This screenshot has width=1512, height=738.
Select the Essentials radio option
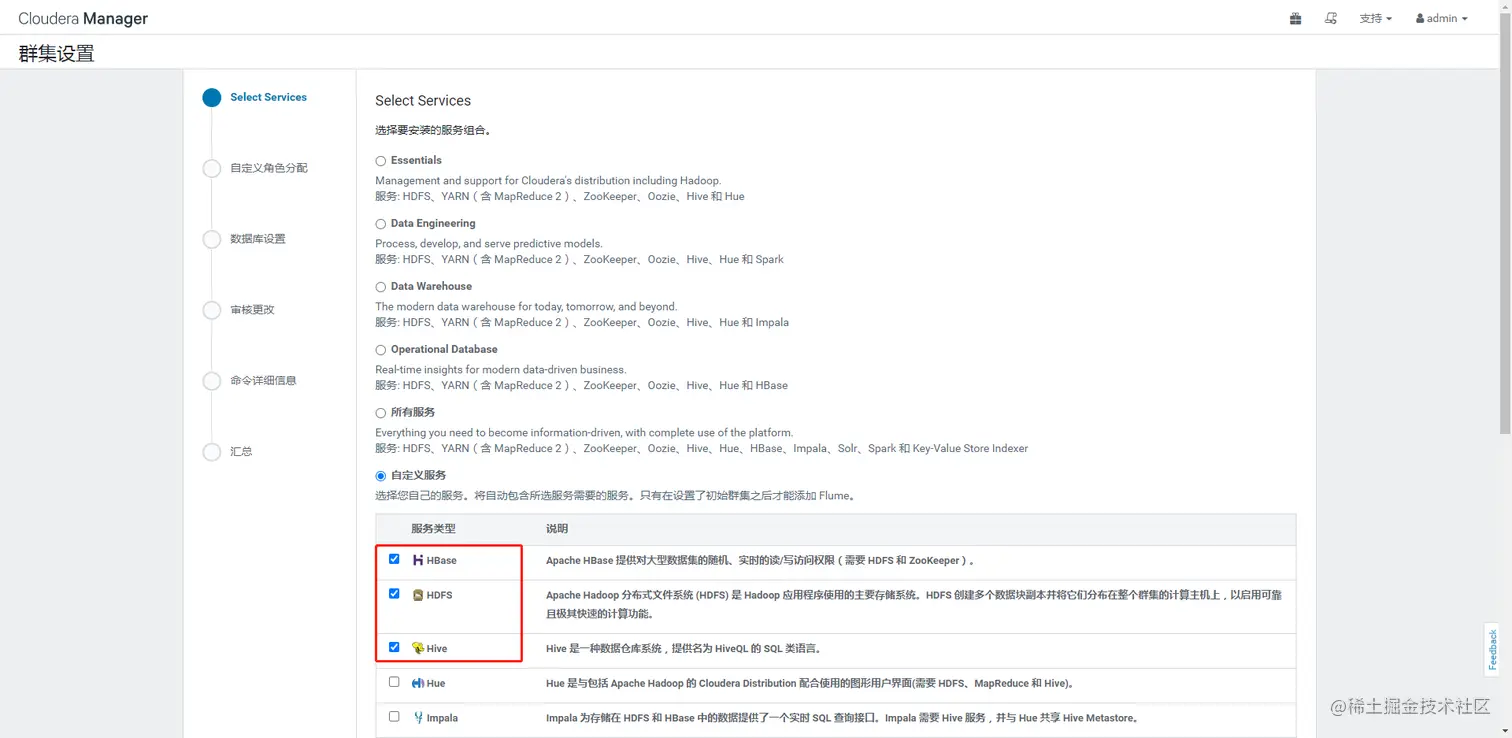click(x=380, y=161)
